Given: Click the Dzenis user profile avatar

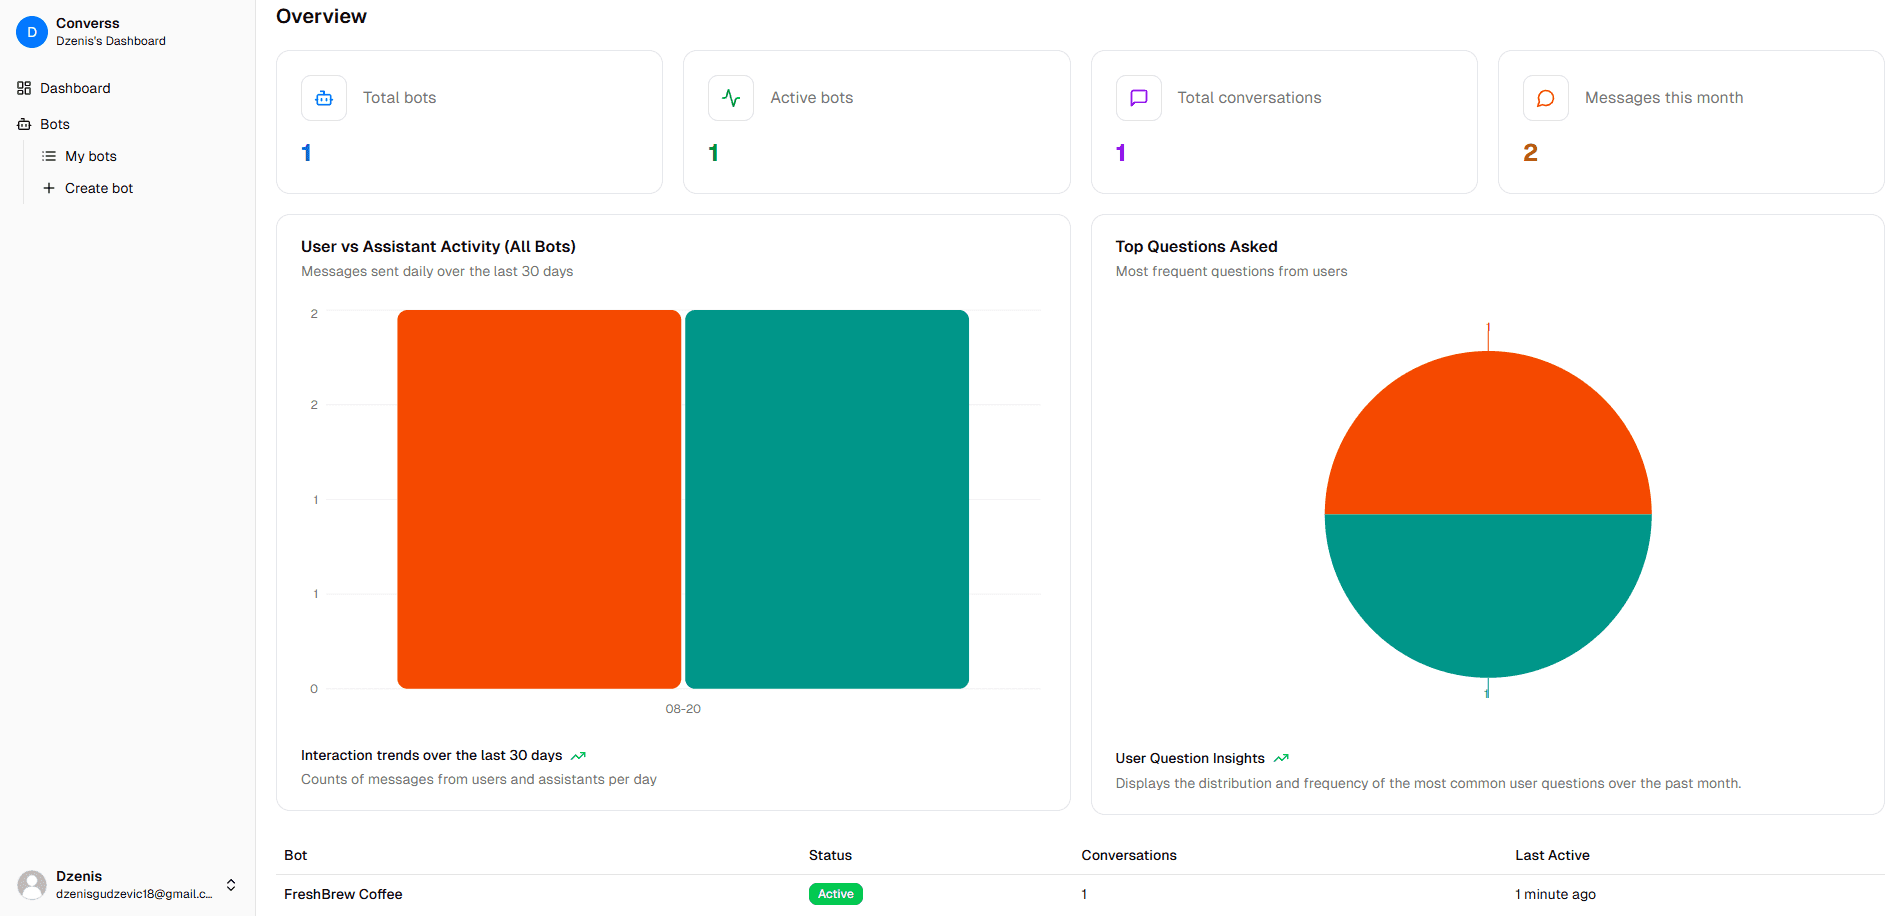Looking at the screenshot, I should (x=32, y=884).
